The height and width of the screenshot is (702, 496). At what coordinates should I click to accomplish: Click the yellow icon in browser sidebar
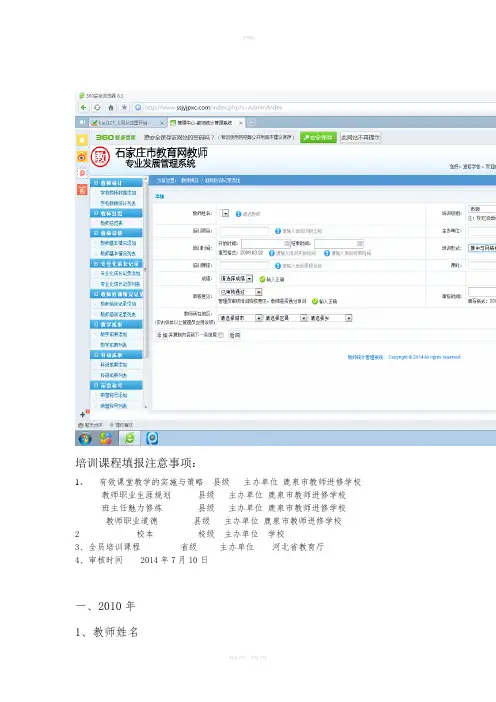click(x=82, y=140)
